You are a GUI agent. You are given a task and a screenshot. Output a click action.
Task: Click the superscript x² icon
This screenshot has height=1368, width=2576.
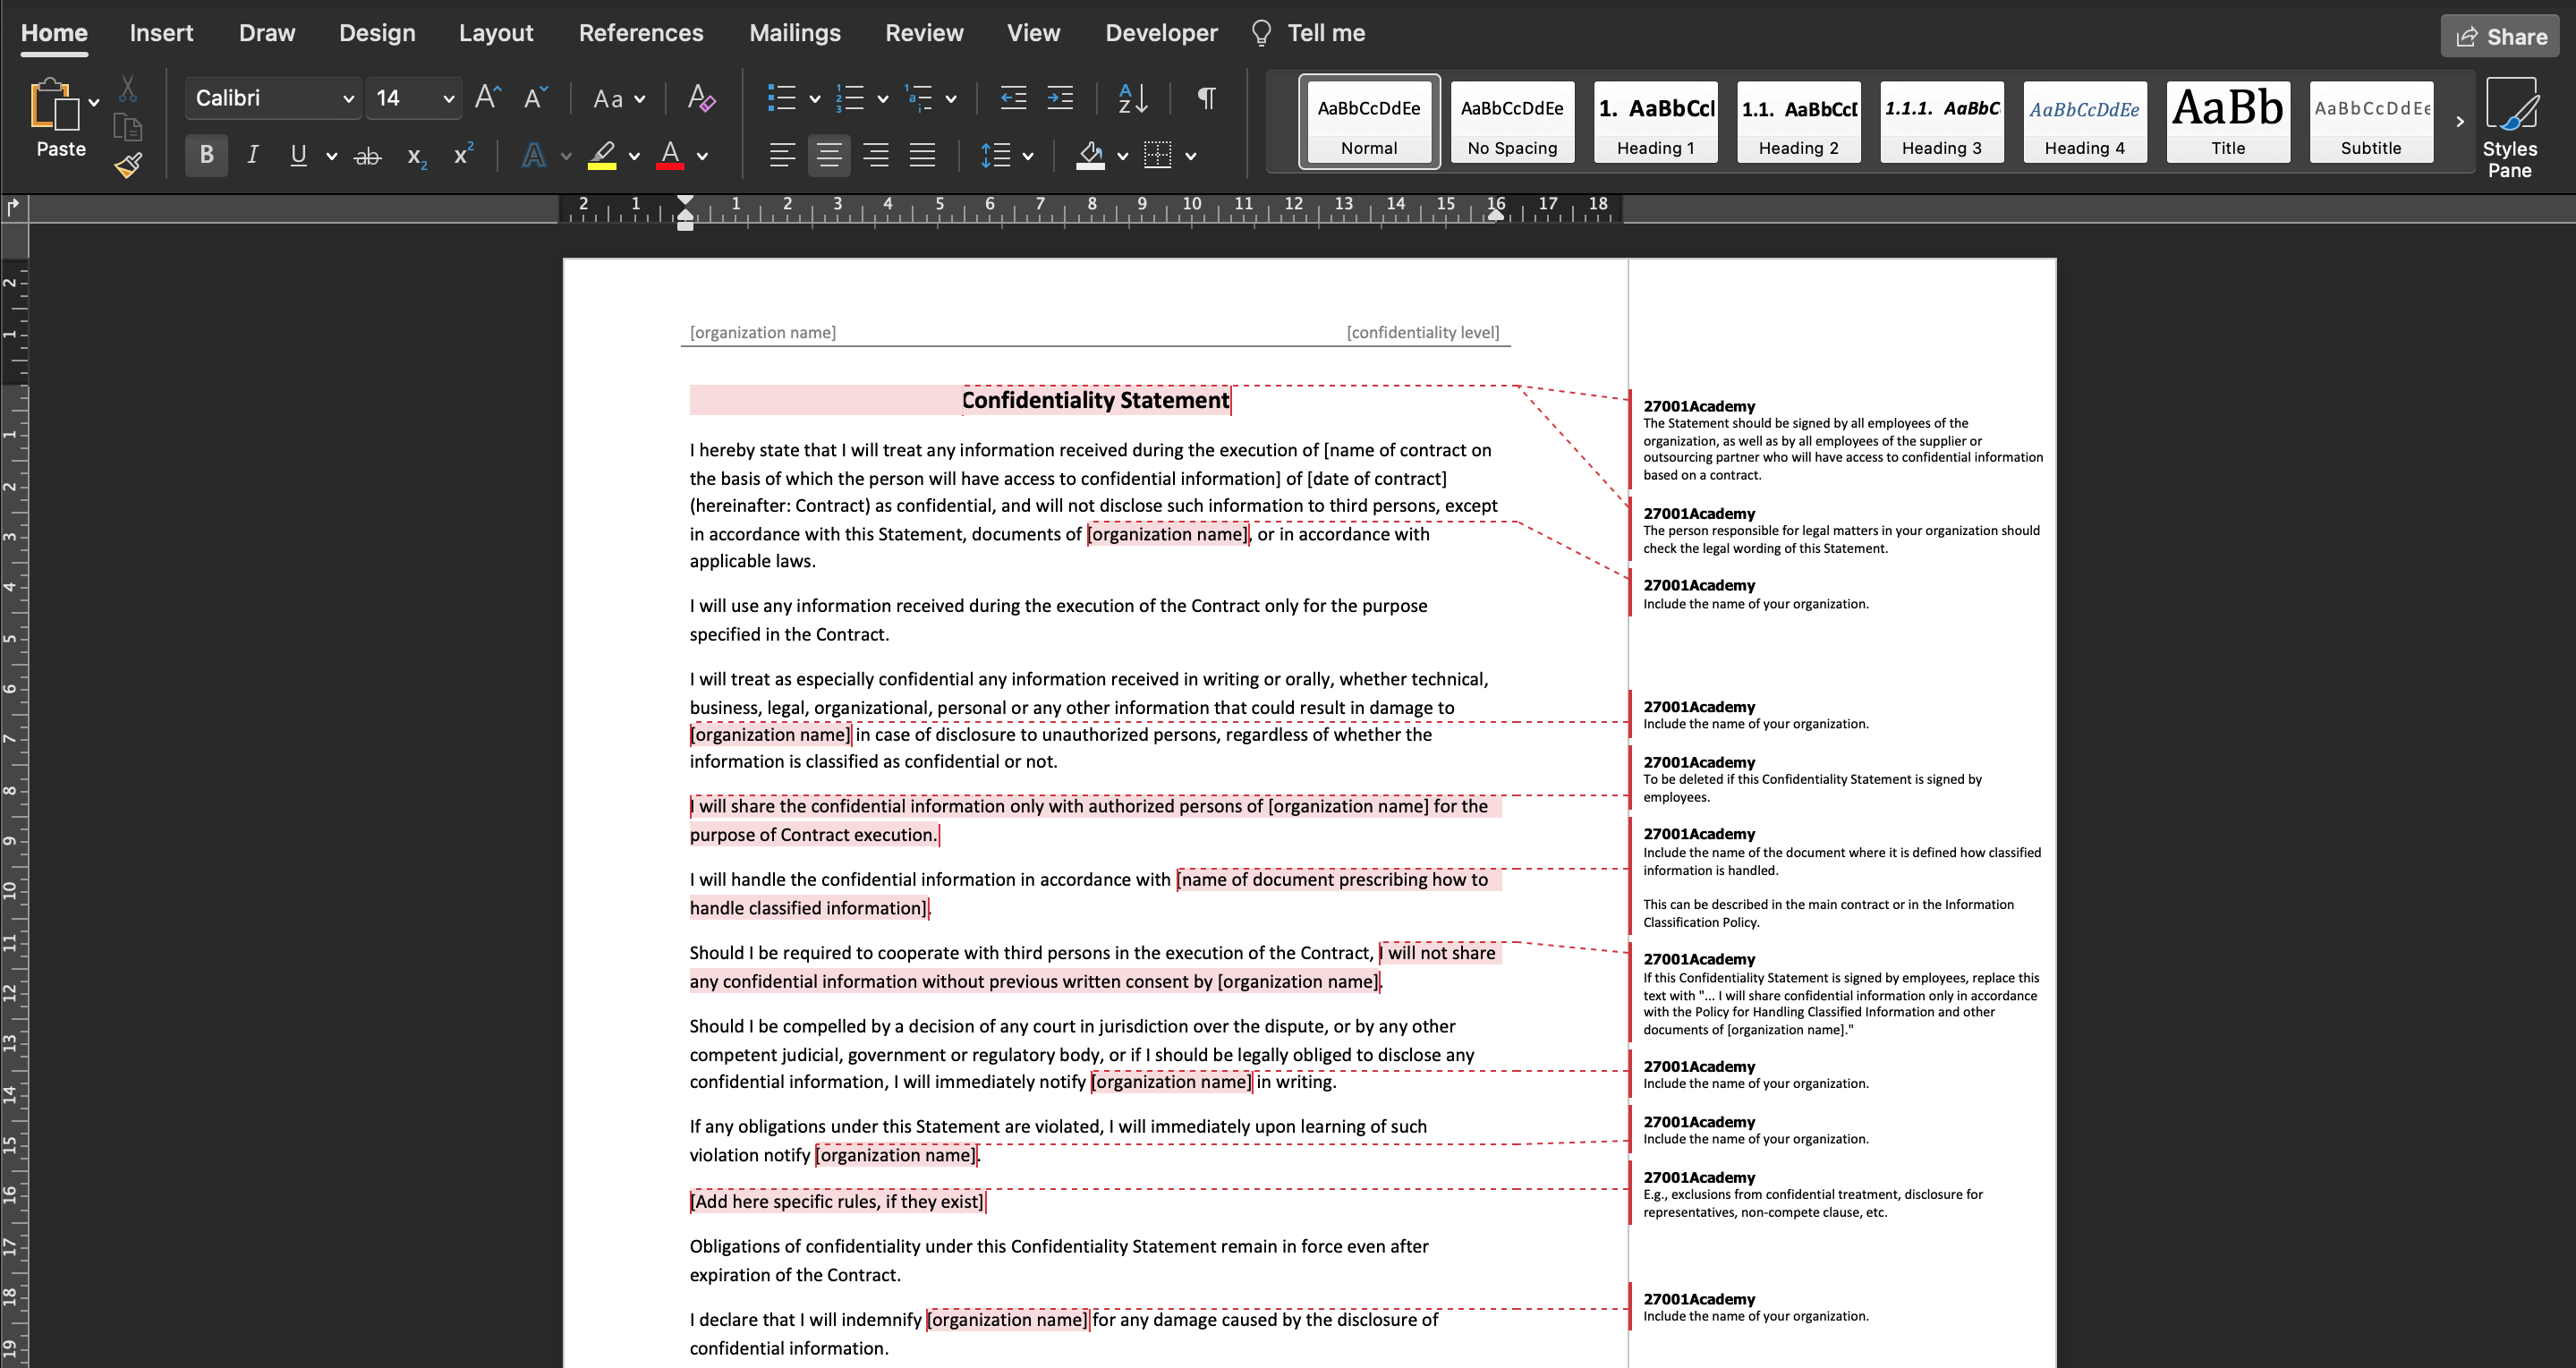(463, 155)
